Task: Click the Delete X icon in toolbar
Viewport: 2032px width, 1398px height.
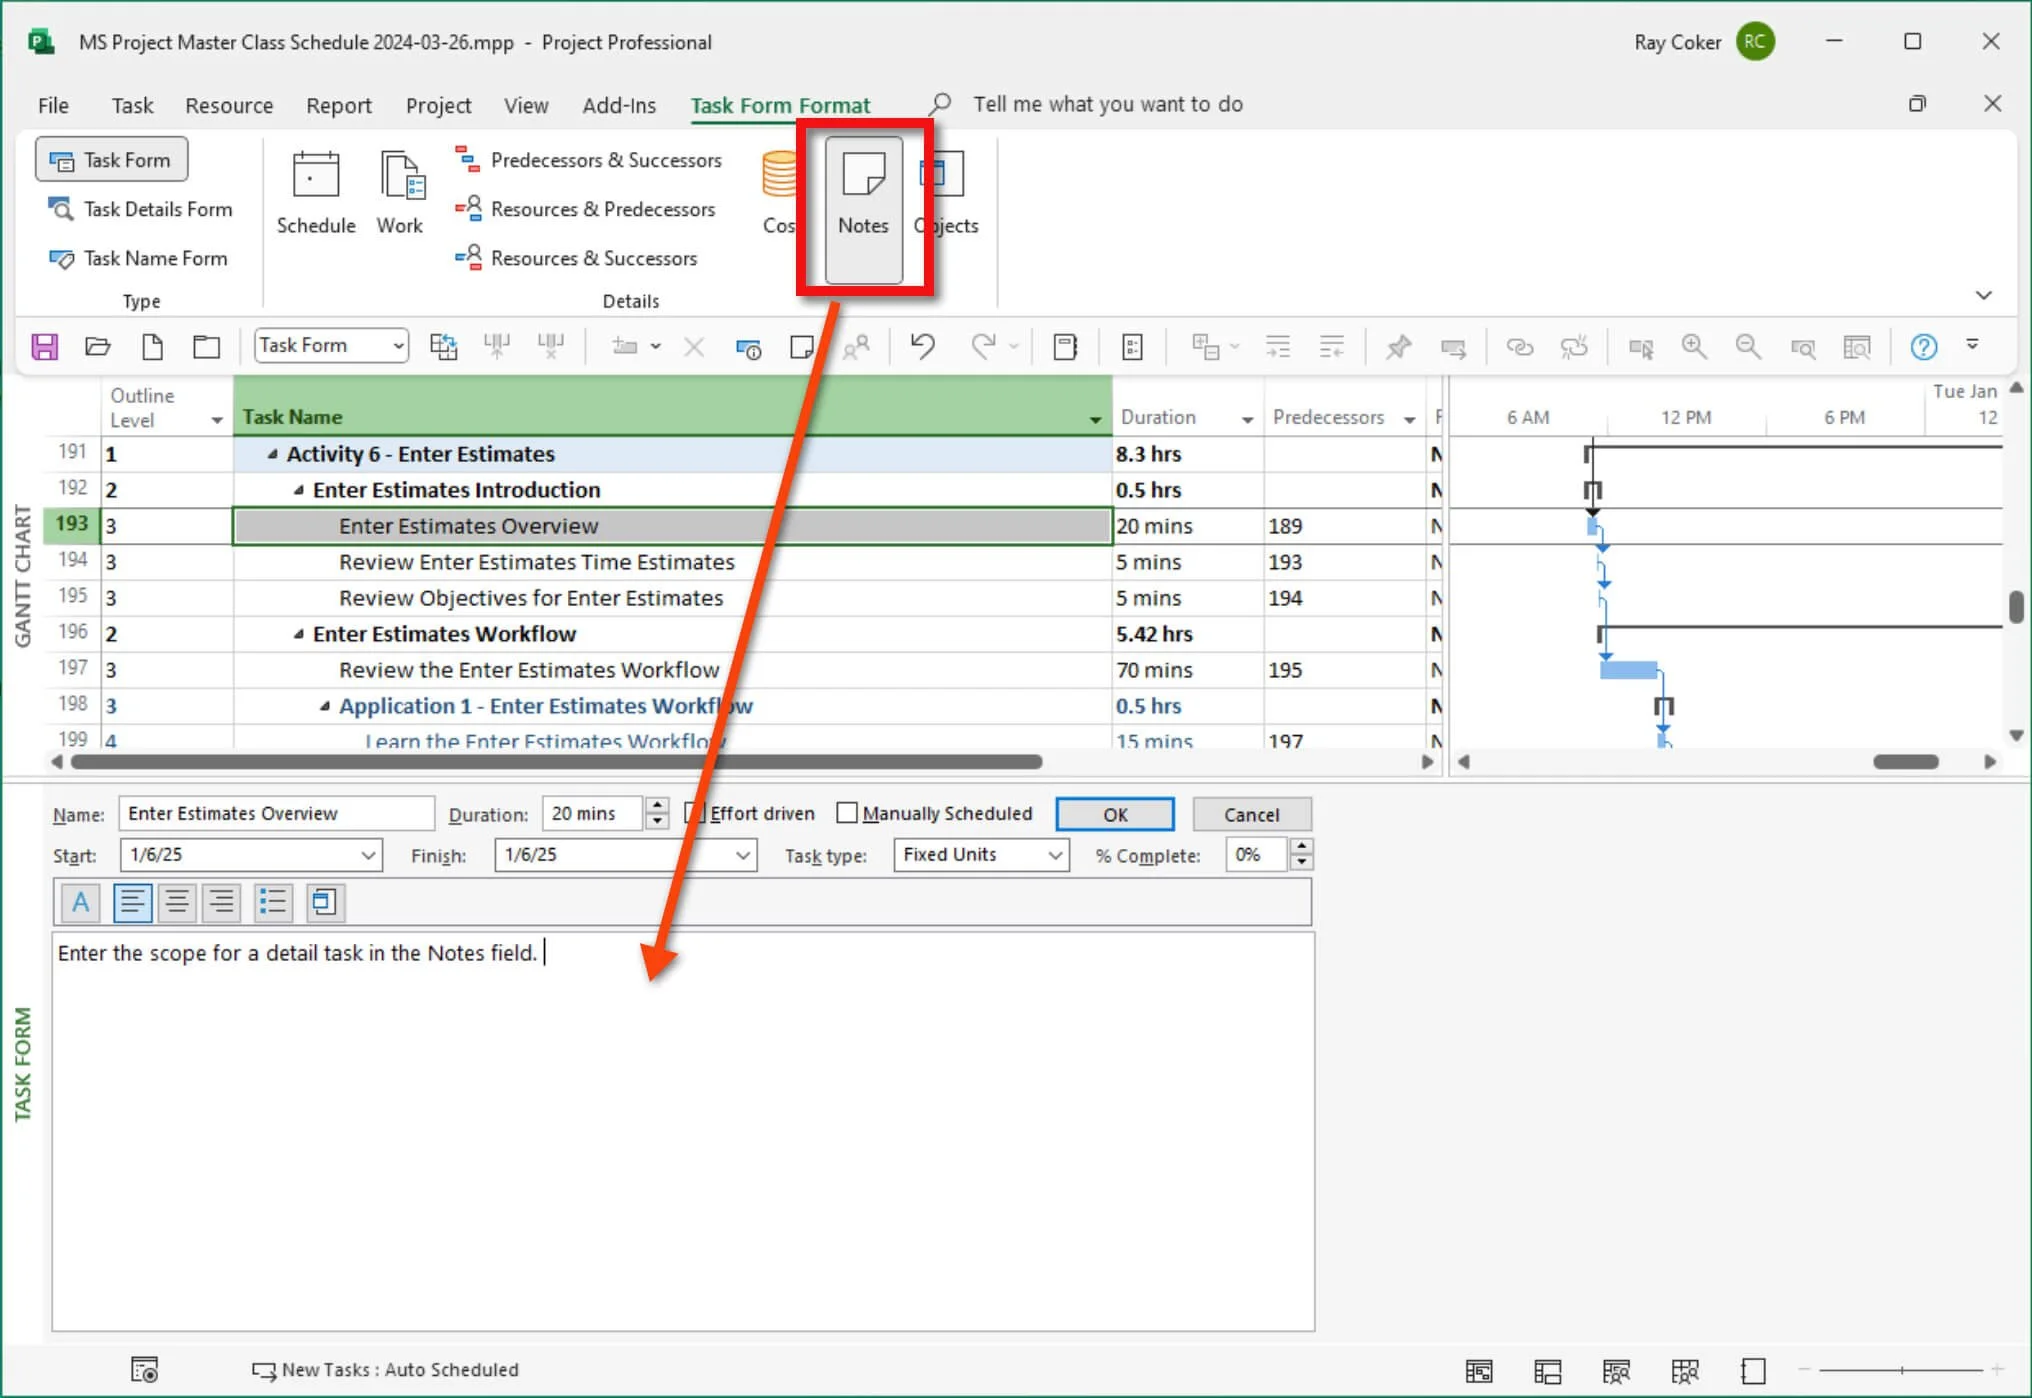Action: point(694,347)
